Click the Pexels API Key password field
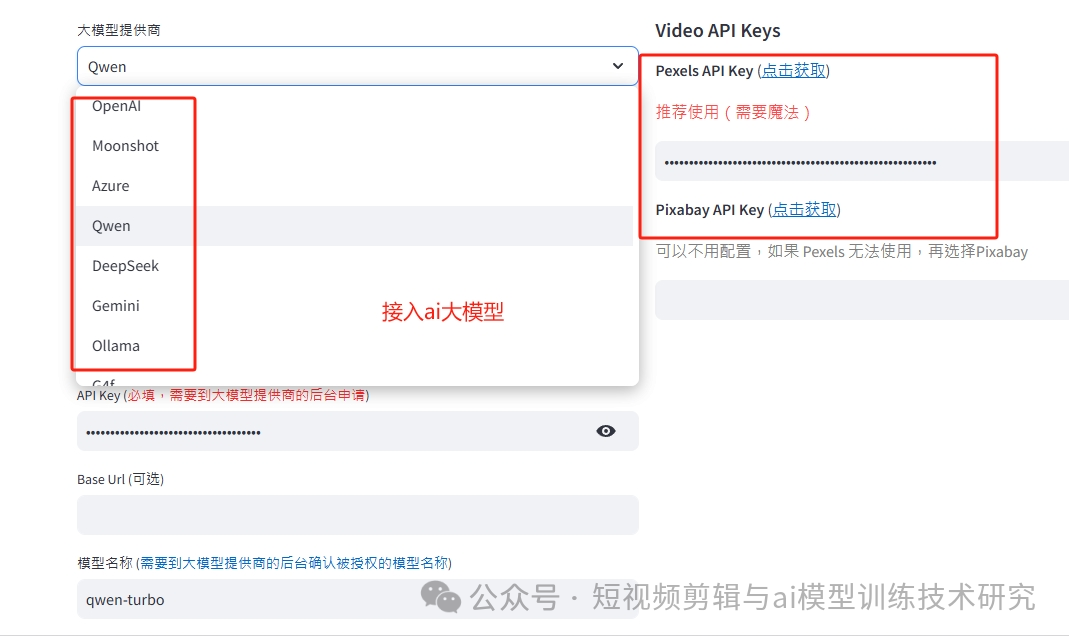 pyautogui.click(x=862, y=162)
